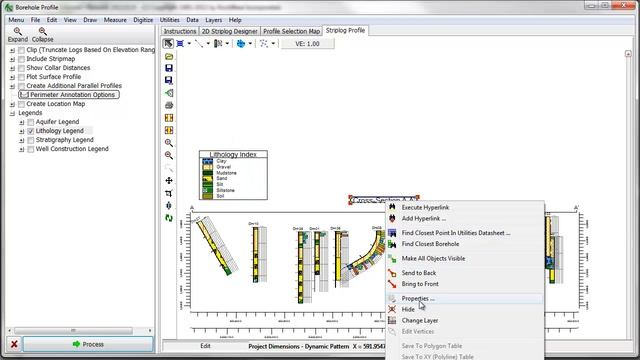Image resolution: width=640 pixels, height=360 pixels.
Task: Open the rectangle shapes tool dropdown arrow
Action: coord(189,43)
